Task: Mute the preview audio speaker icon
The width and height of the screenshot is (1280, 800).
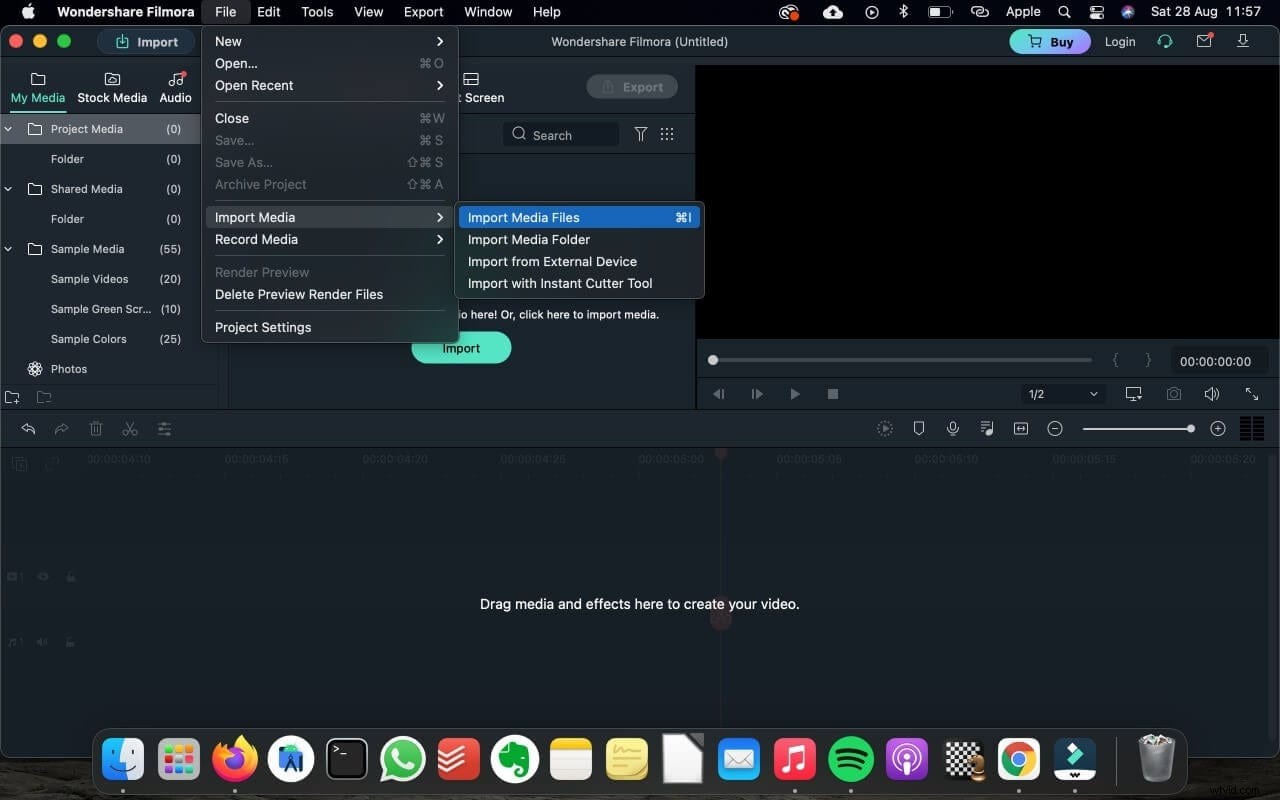Action: pyautogui.click(x=1212, y=394)
